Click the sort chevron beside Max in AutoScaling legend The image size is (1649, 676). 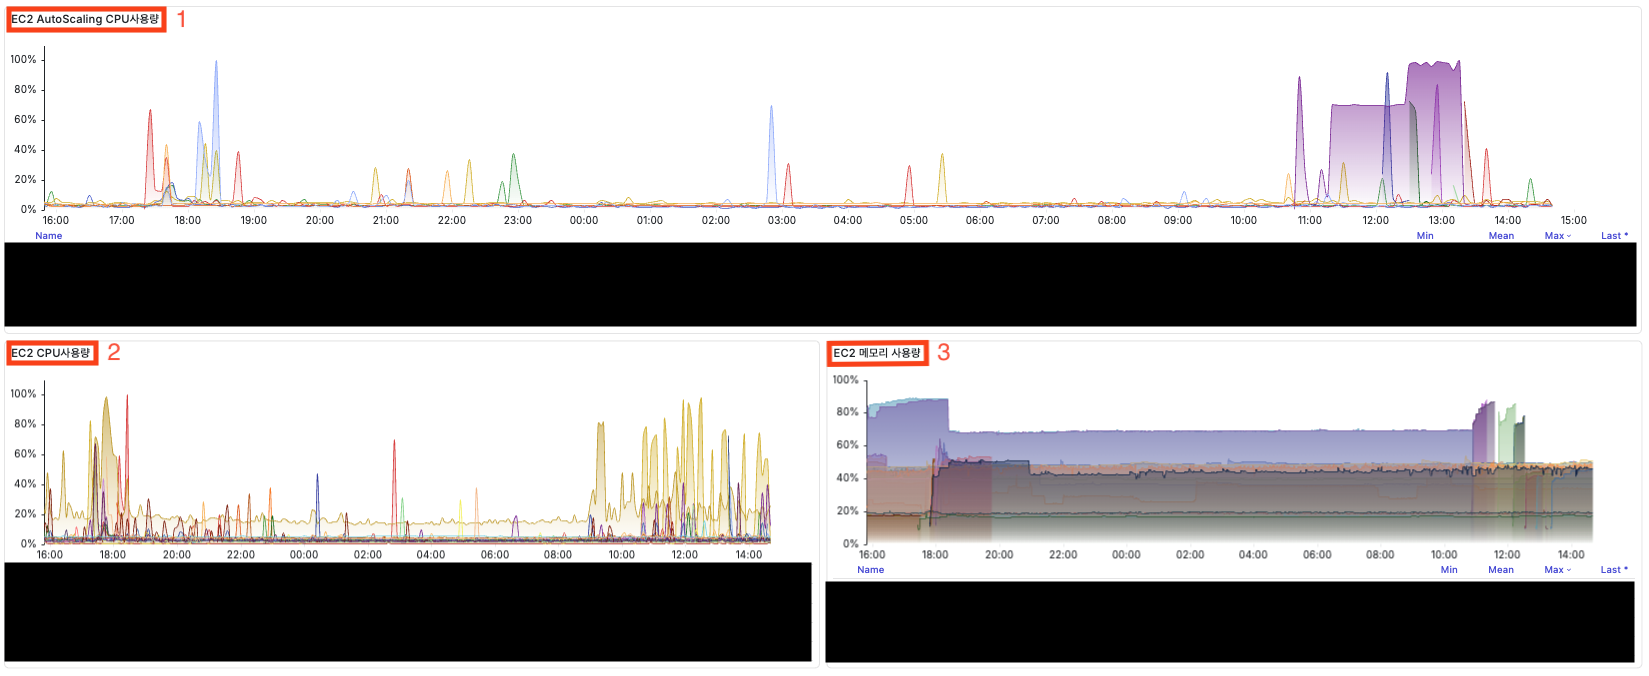point(1569,236)
